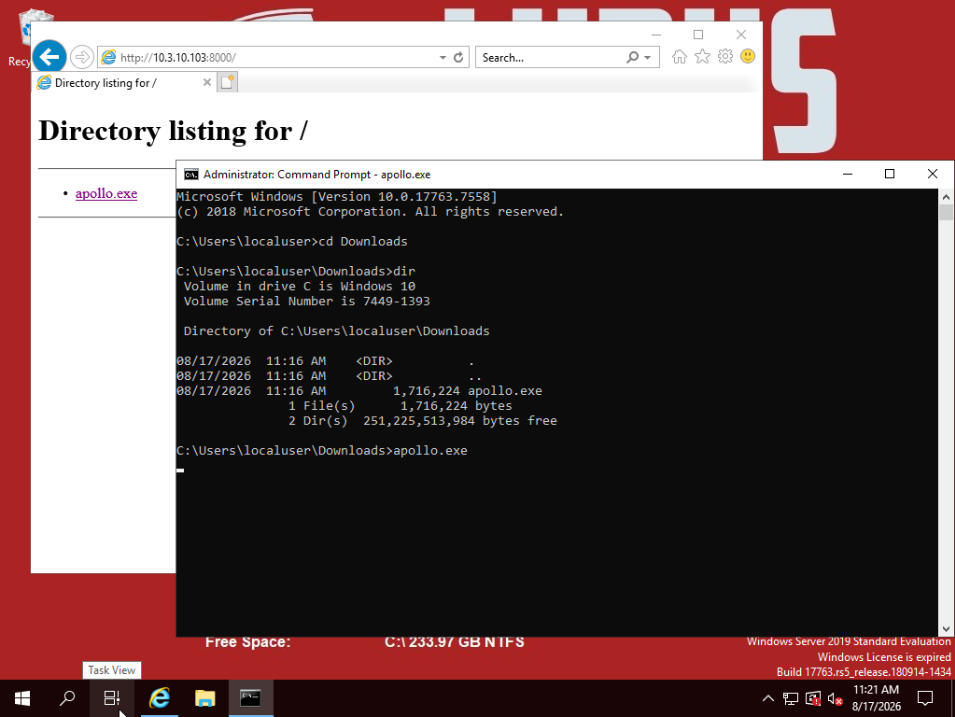Click the smiley feedback icon

[x=747, y=57]
